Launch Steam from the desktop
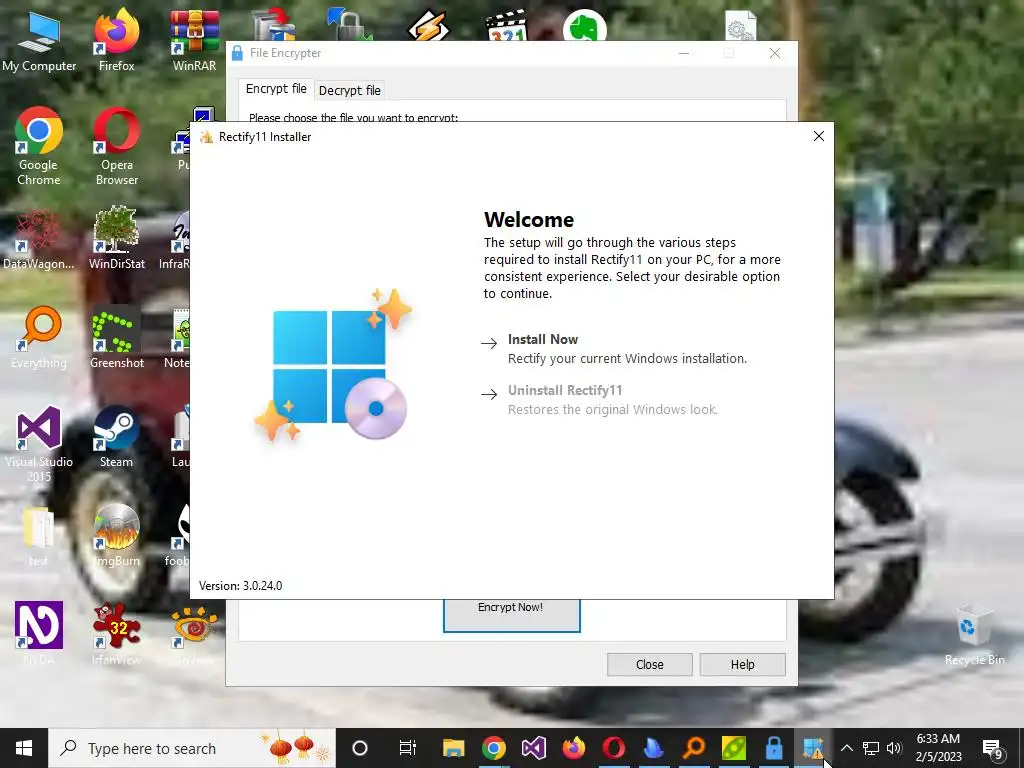Screen dimensions: 1024x768 point(117,438)
